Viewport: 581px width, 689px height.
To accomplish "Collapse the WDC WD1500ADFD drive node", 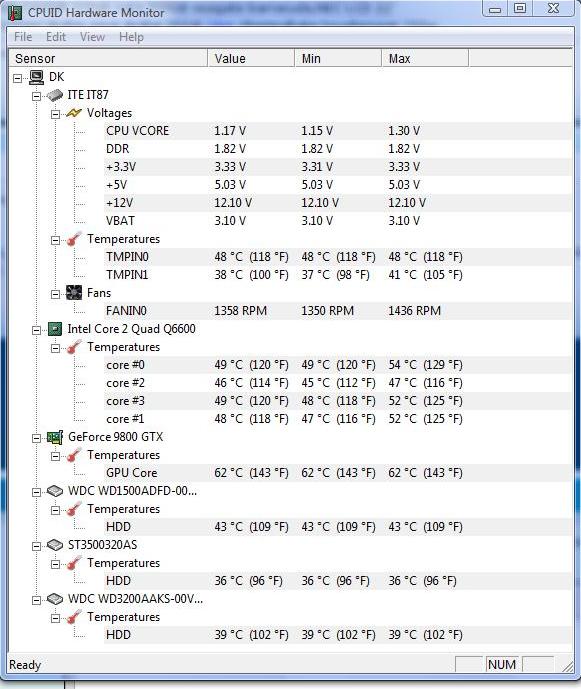I will 36,493.
